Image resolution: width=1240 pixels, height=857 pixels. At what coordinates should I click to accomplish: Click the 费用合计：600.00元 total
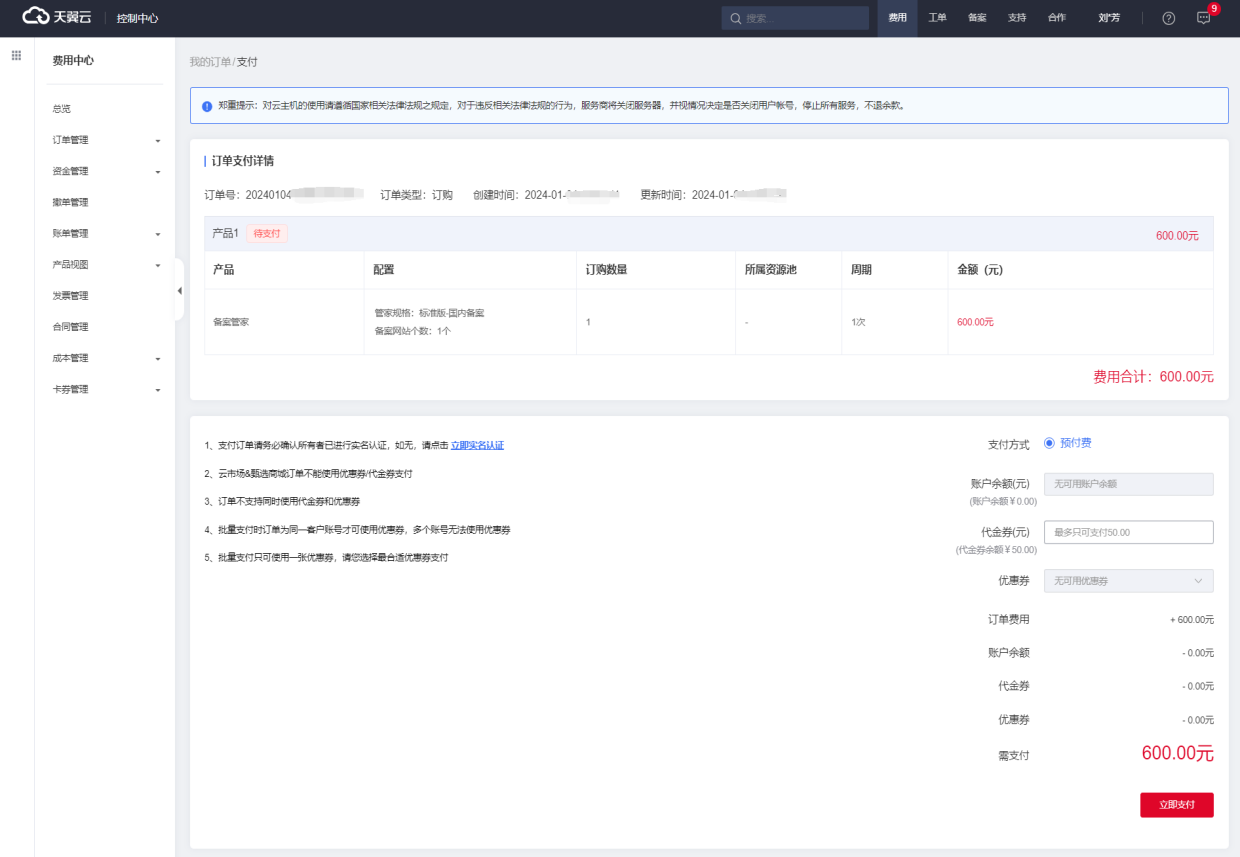pos(1153,377)
